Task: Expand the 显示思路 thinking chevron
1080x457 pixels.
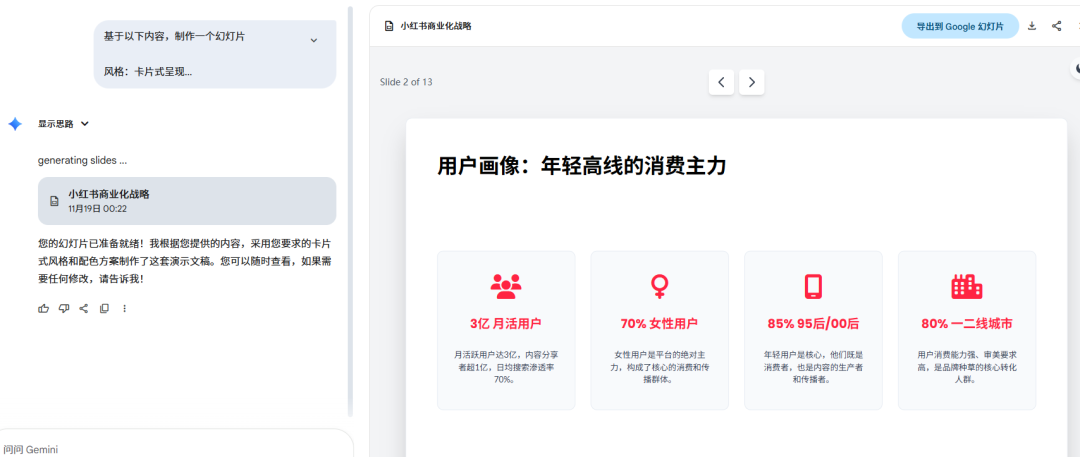Action: 85,124
